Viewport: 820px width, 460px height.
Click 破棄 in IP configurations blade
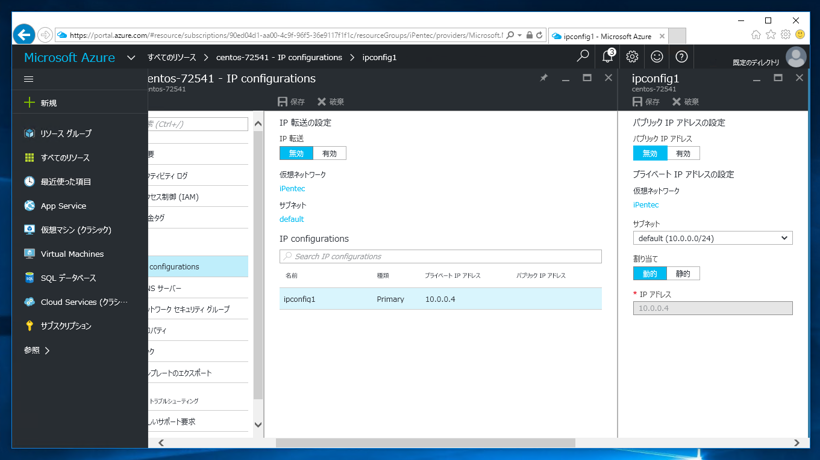(x=331, y=101)
